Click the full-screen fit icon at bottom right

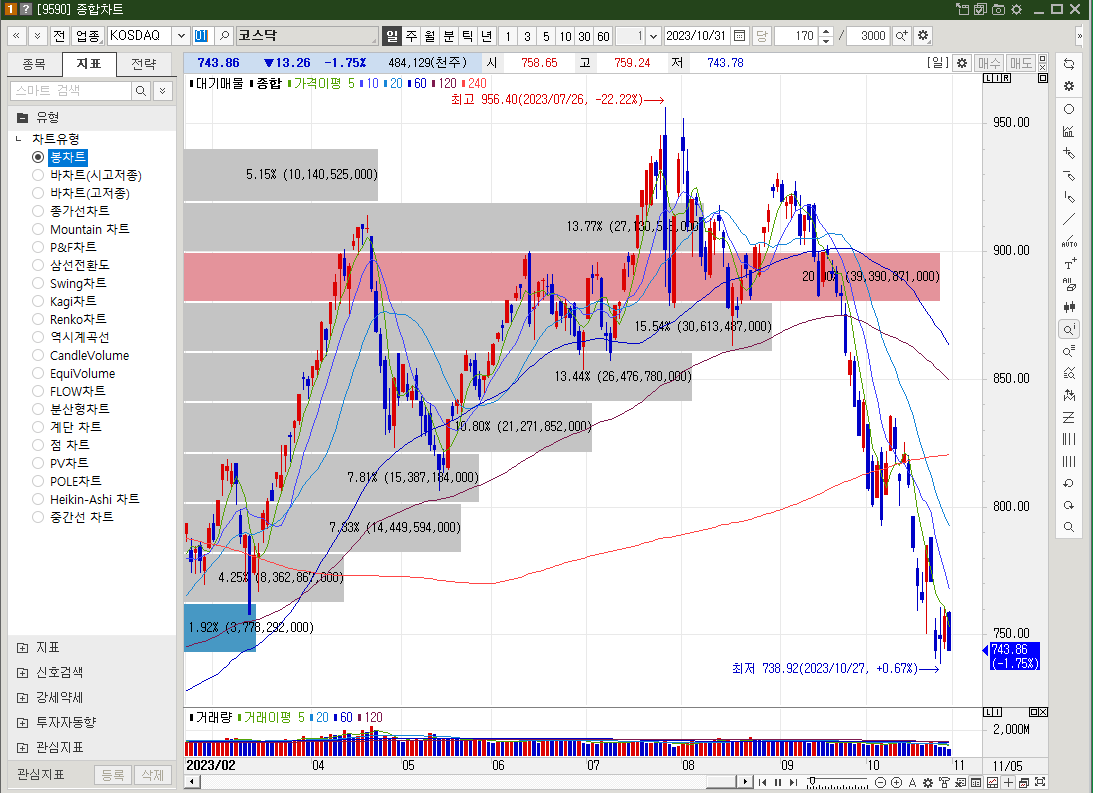(x=1040, y=783)
